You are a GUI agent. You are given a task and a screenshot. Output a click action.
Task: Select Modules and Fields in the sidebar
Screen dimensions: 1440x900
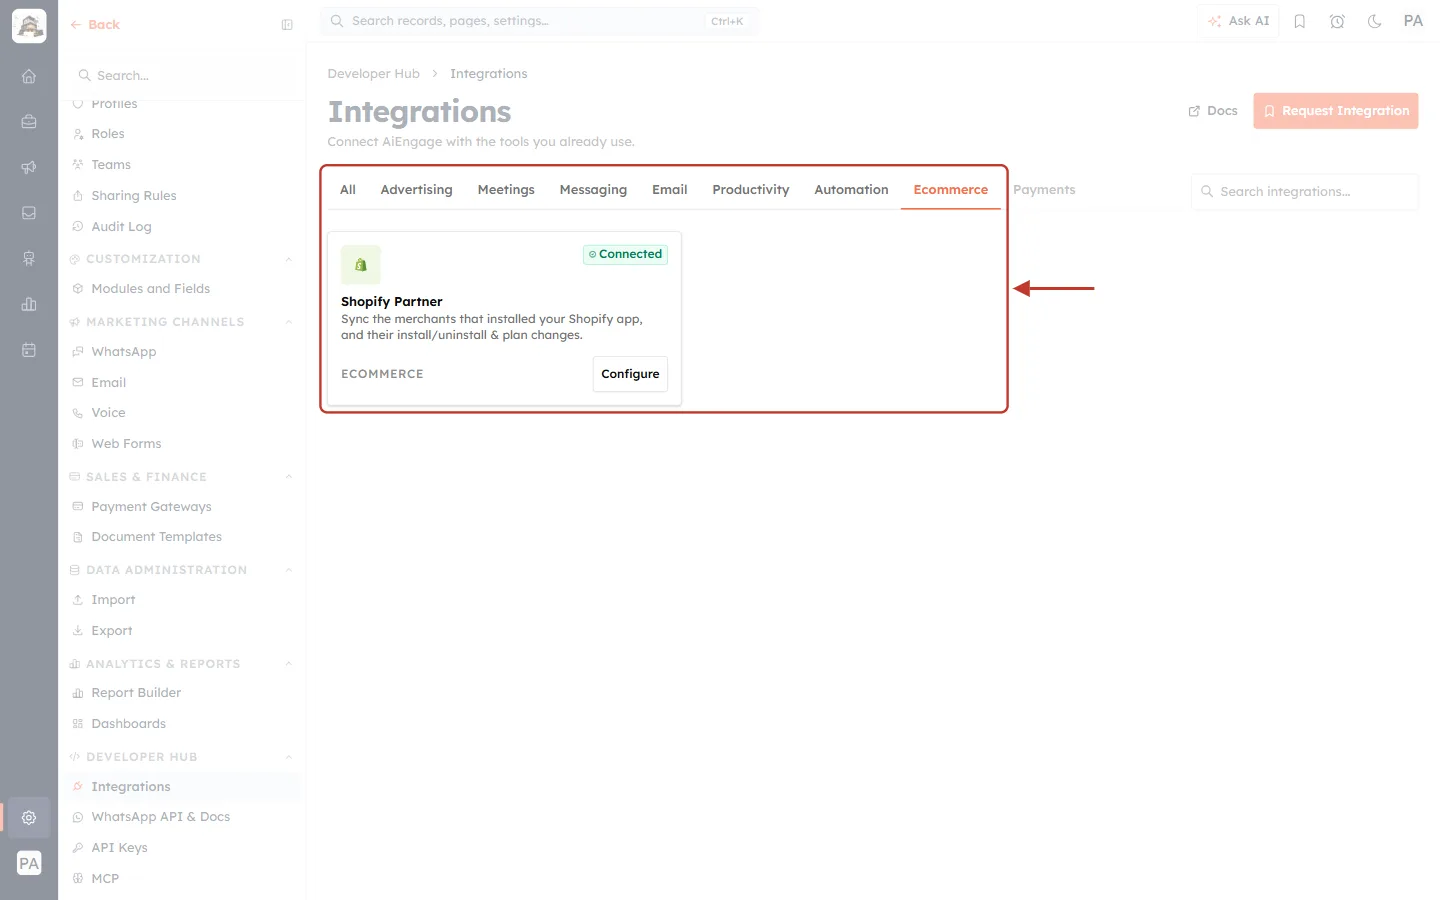click(150, 289)
